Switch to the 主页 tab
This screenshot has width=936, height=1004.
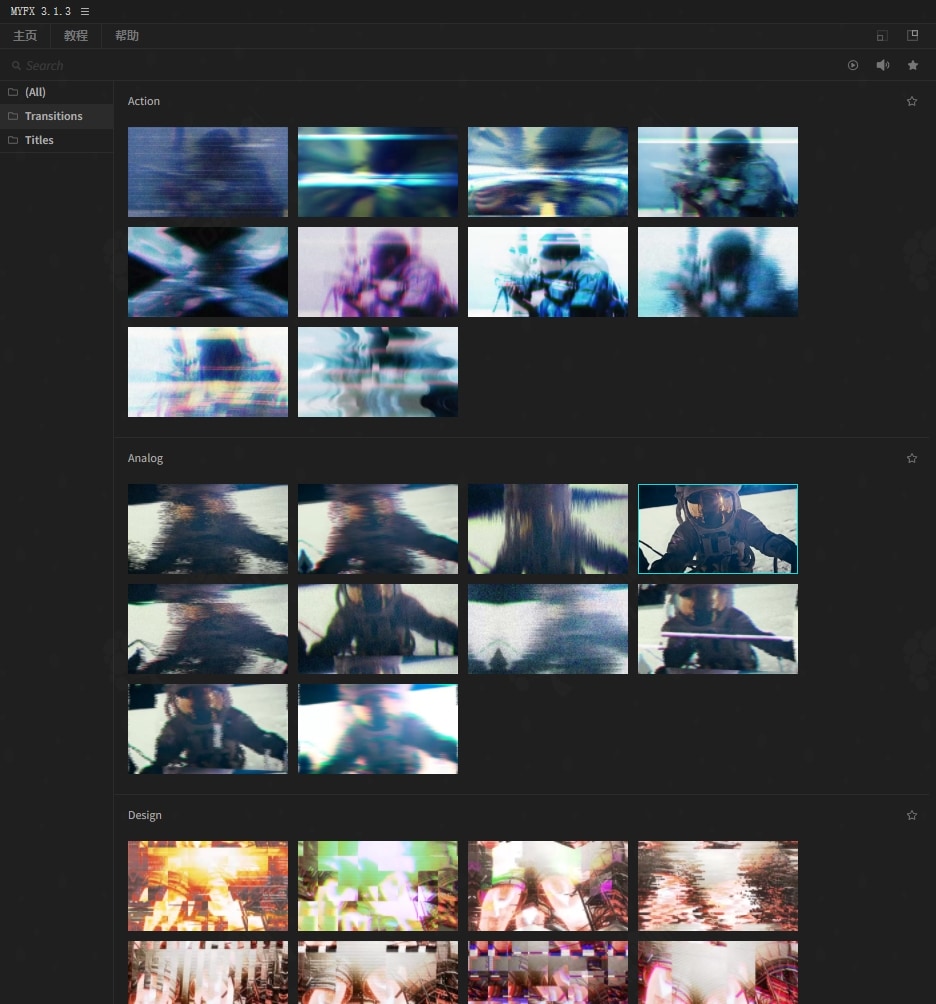click(x=25, y=36)
